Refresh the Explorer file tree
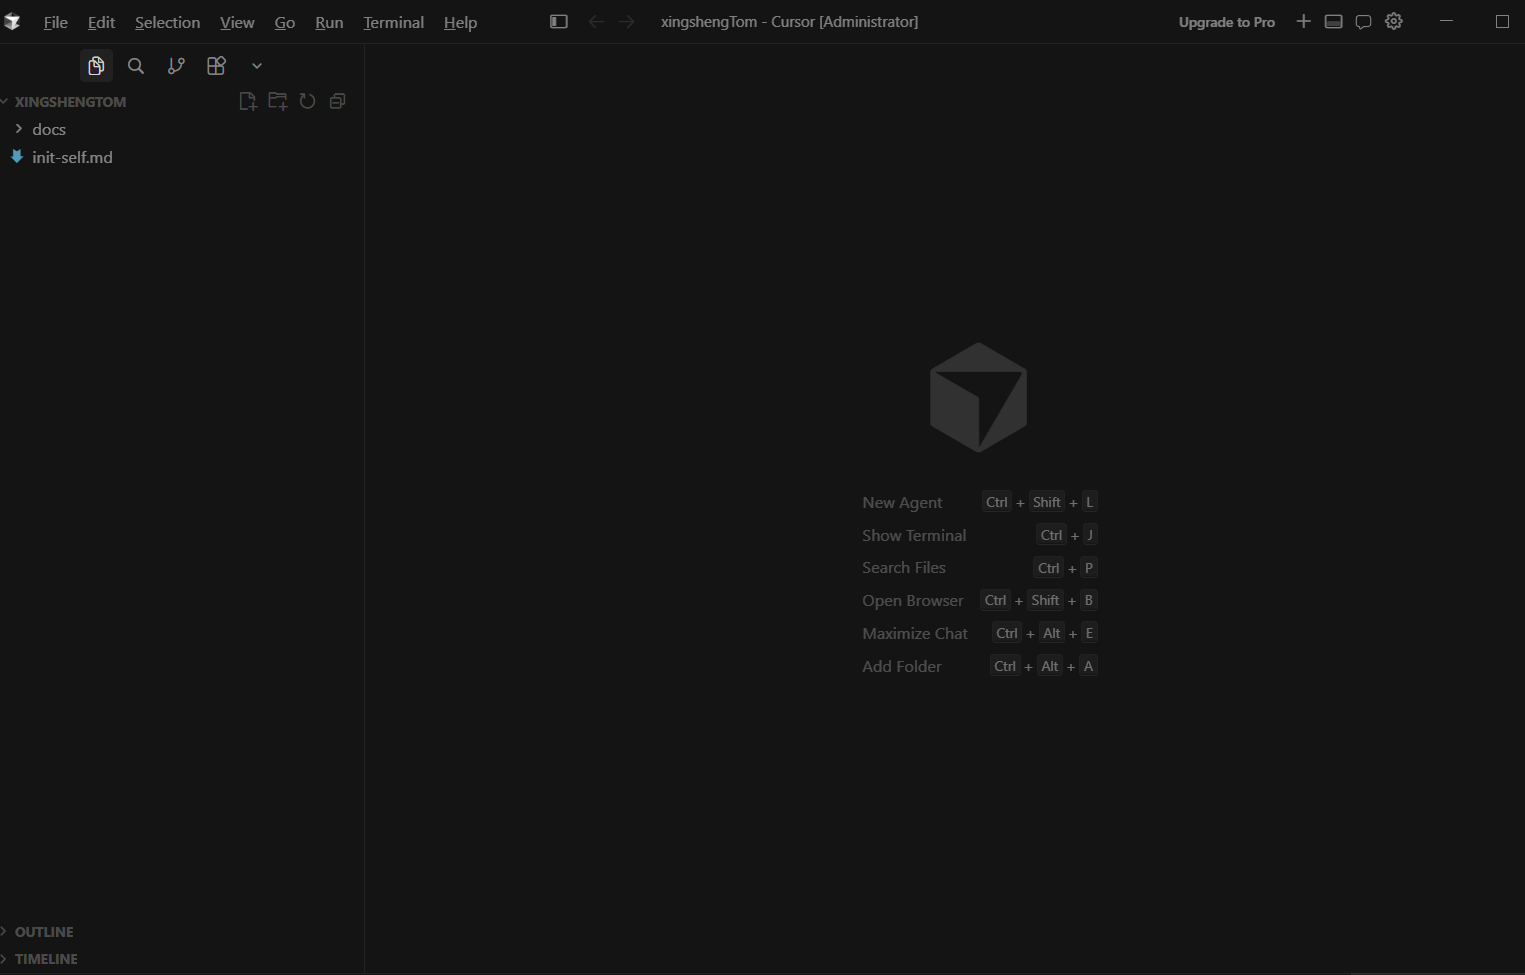The width and height of the screenshot is (1525, 975). coord(308,101)
